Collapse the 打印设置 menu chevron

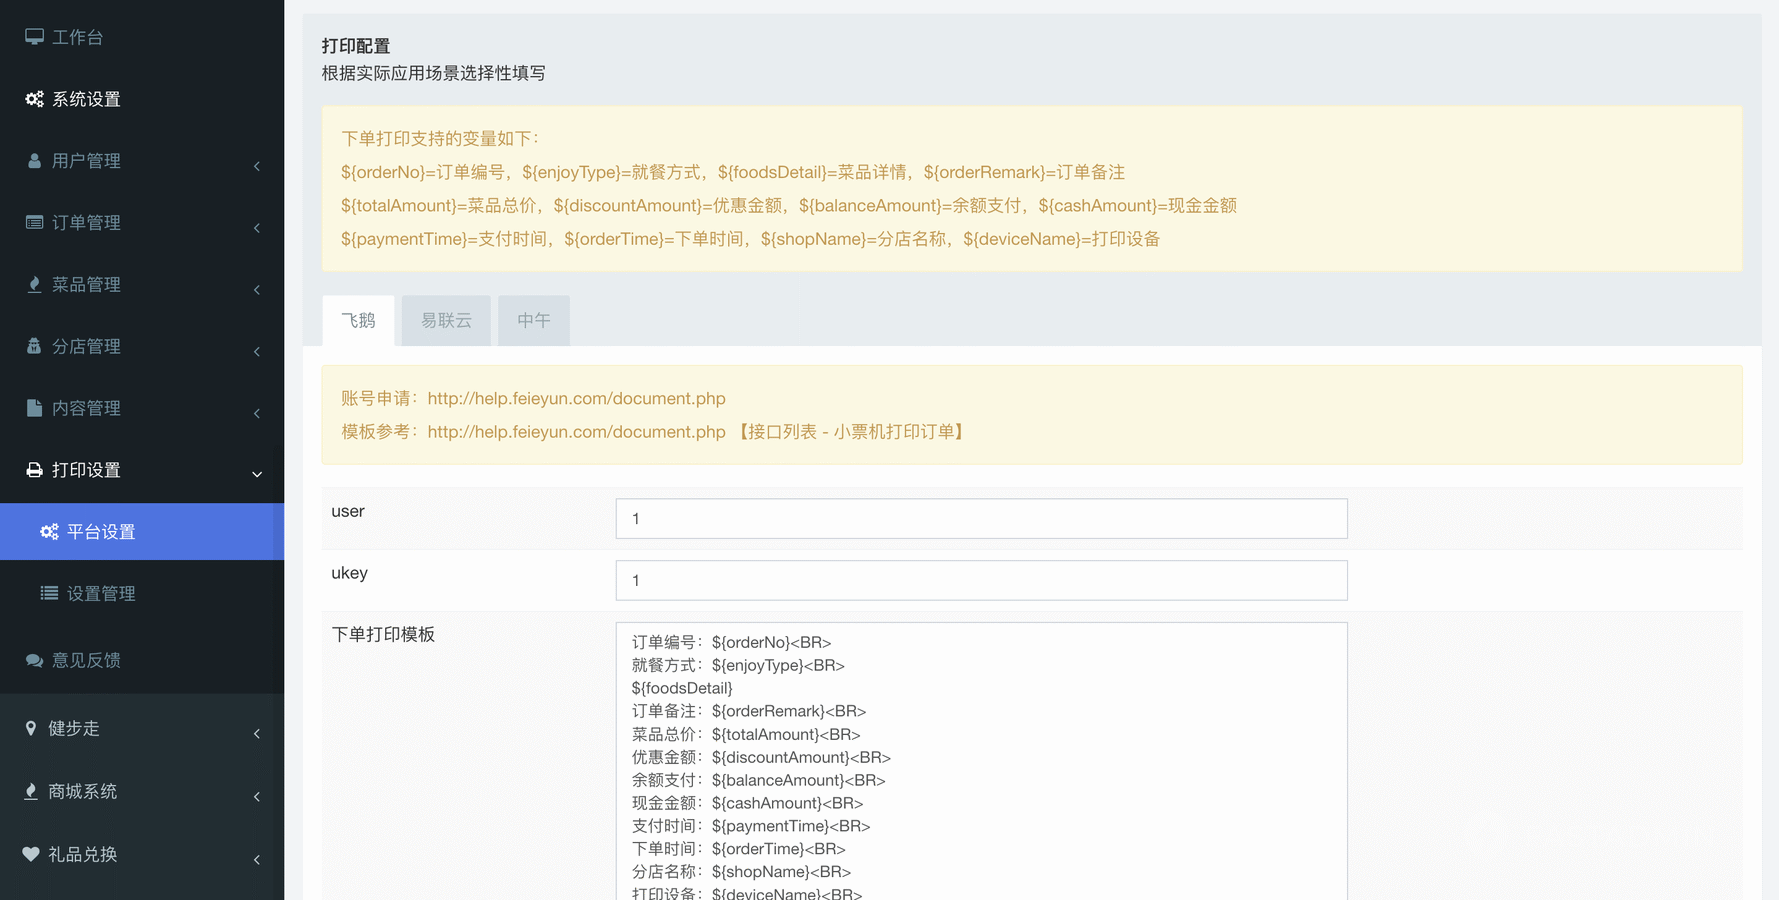click(257, 474)
